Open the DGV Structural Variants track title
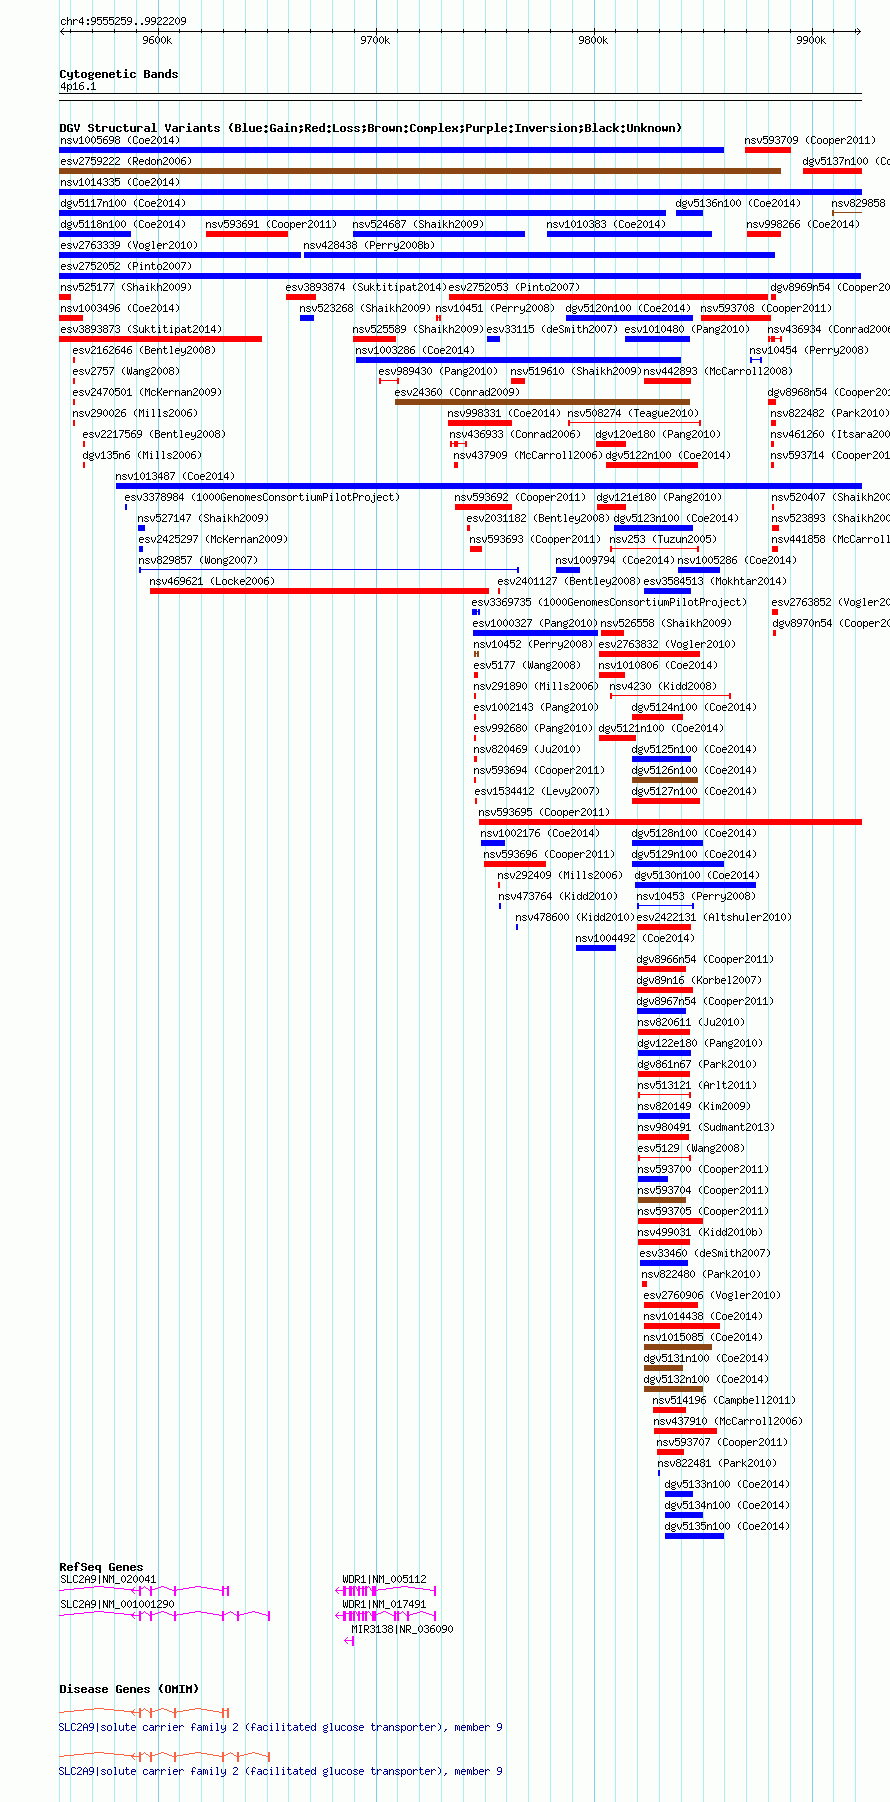890x1802 pixels. coord(371,128)
